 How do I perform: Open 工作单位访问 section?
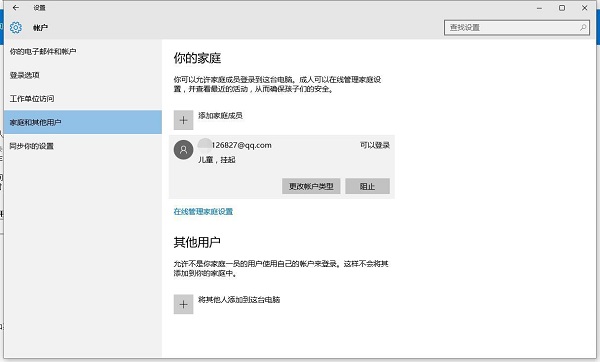click(83, 99)
